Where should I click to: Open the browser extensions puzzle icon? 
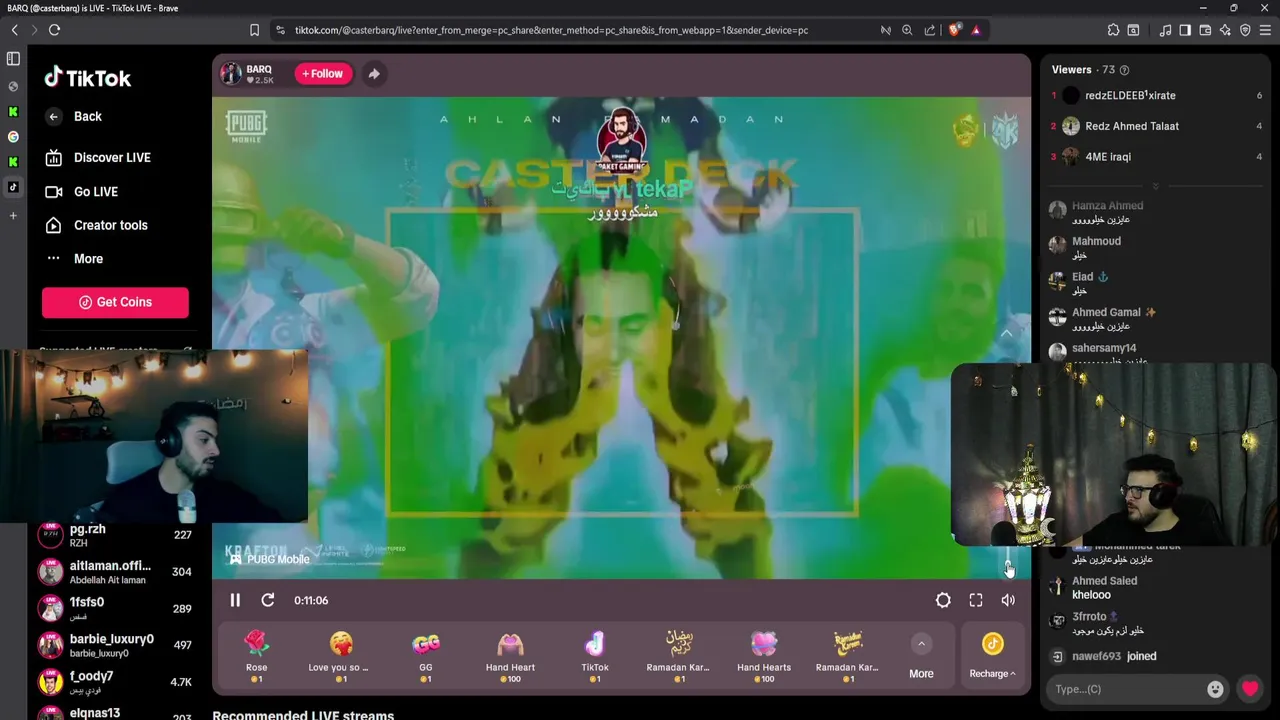click(1113, 30)
